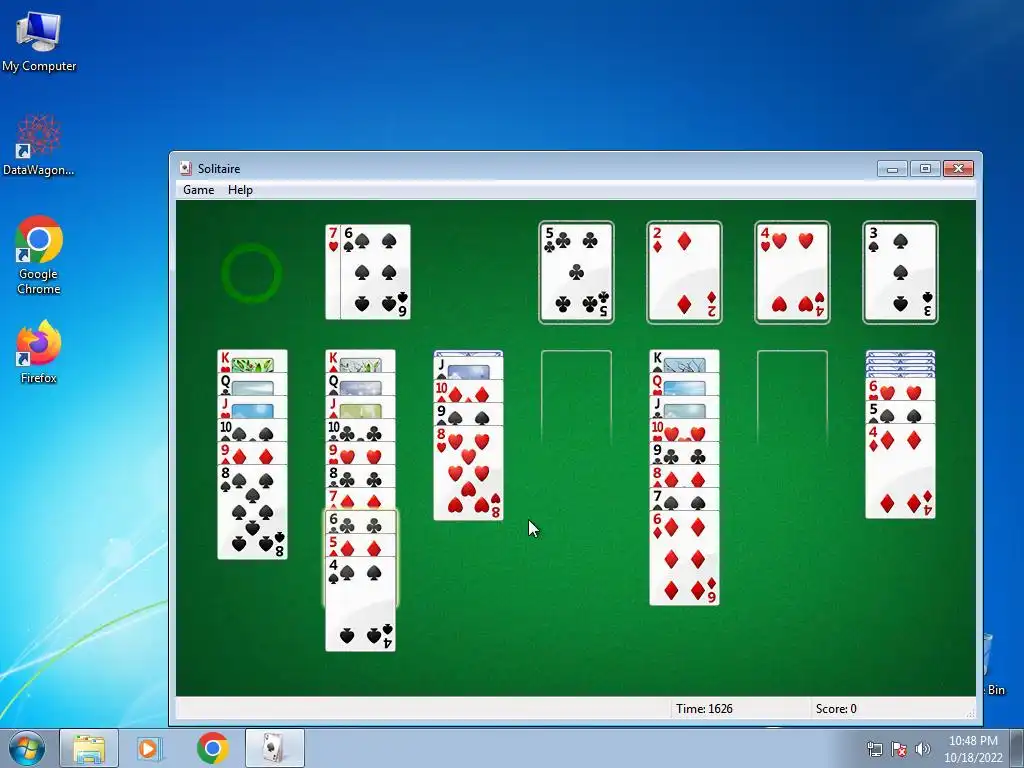Screen dimensions: 1024x768
Task: Select the 9 of diamonds card
Action: pos(252,453)
